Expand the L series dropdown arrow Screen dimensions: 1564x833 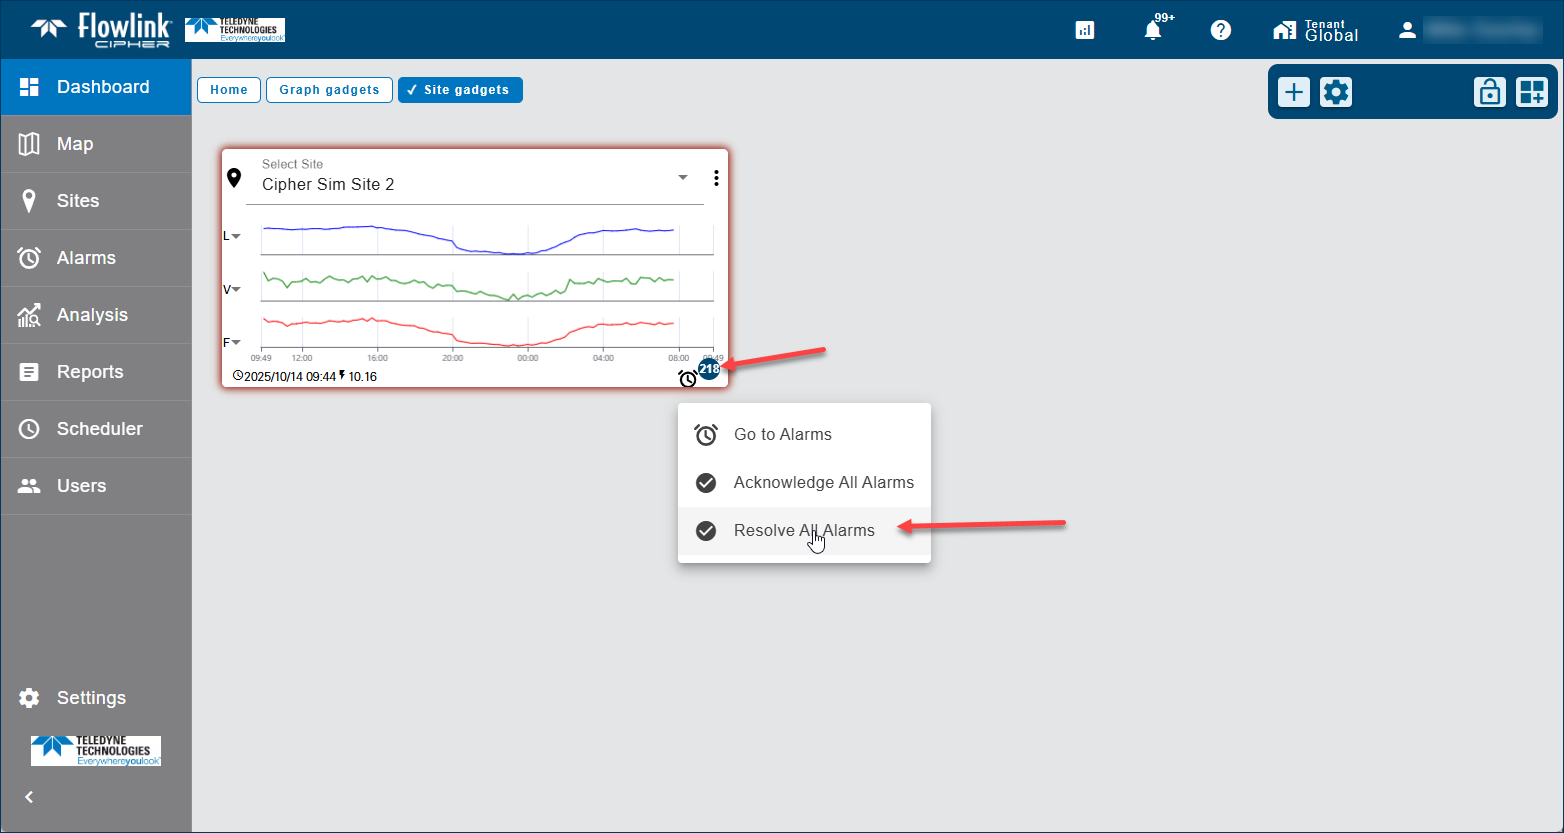(235, 236)
